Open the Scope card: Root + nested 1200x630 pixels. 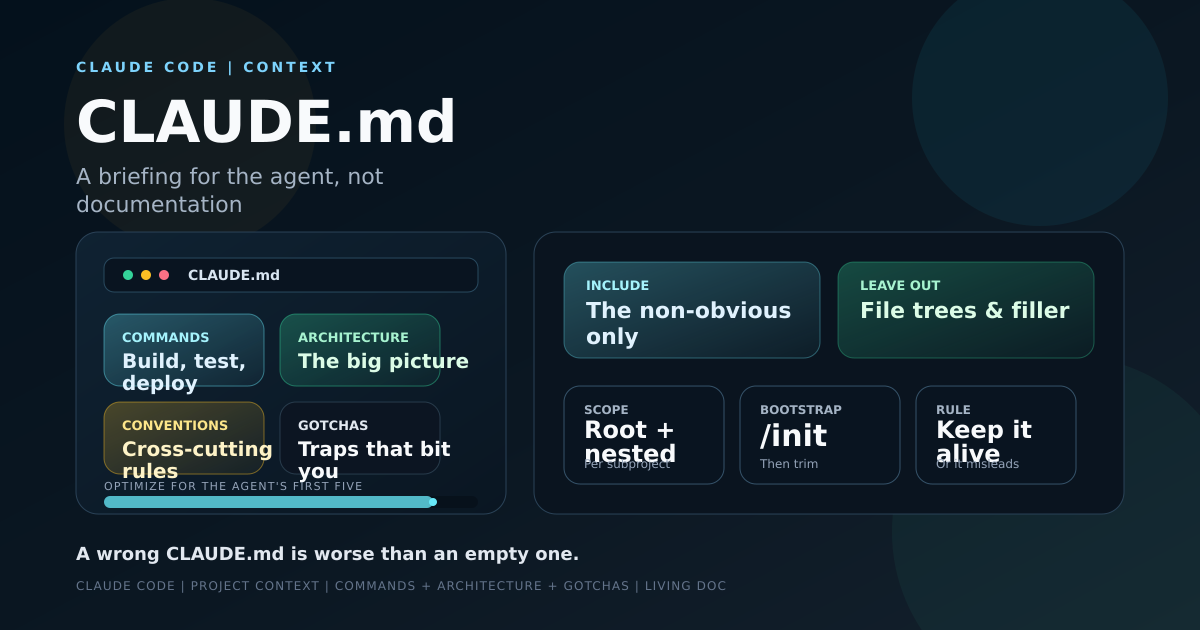point(644,435)
